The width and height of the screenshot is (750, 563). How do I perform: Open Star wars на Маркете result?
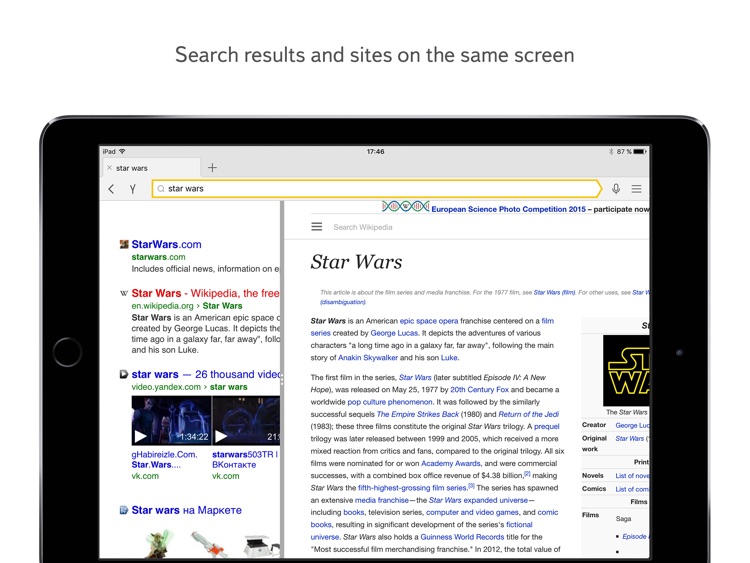tap(187, 510)
